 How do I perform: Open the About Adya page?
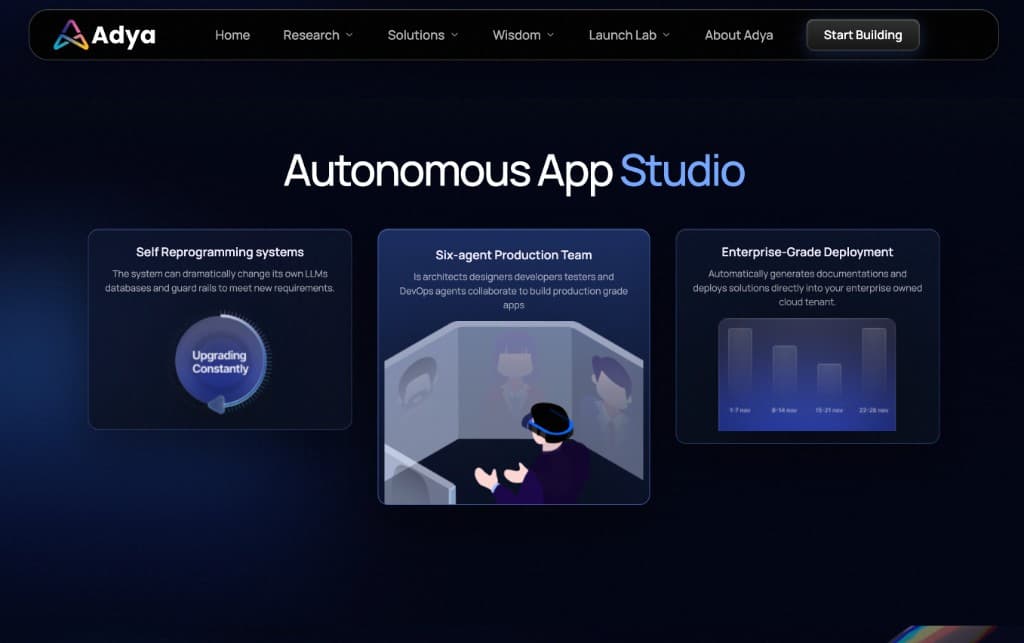(x=739, y=35)
